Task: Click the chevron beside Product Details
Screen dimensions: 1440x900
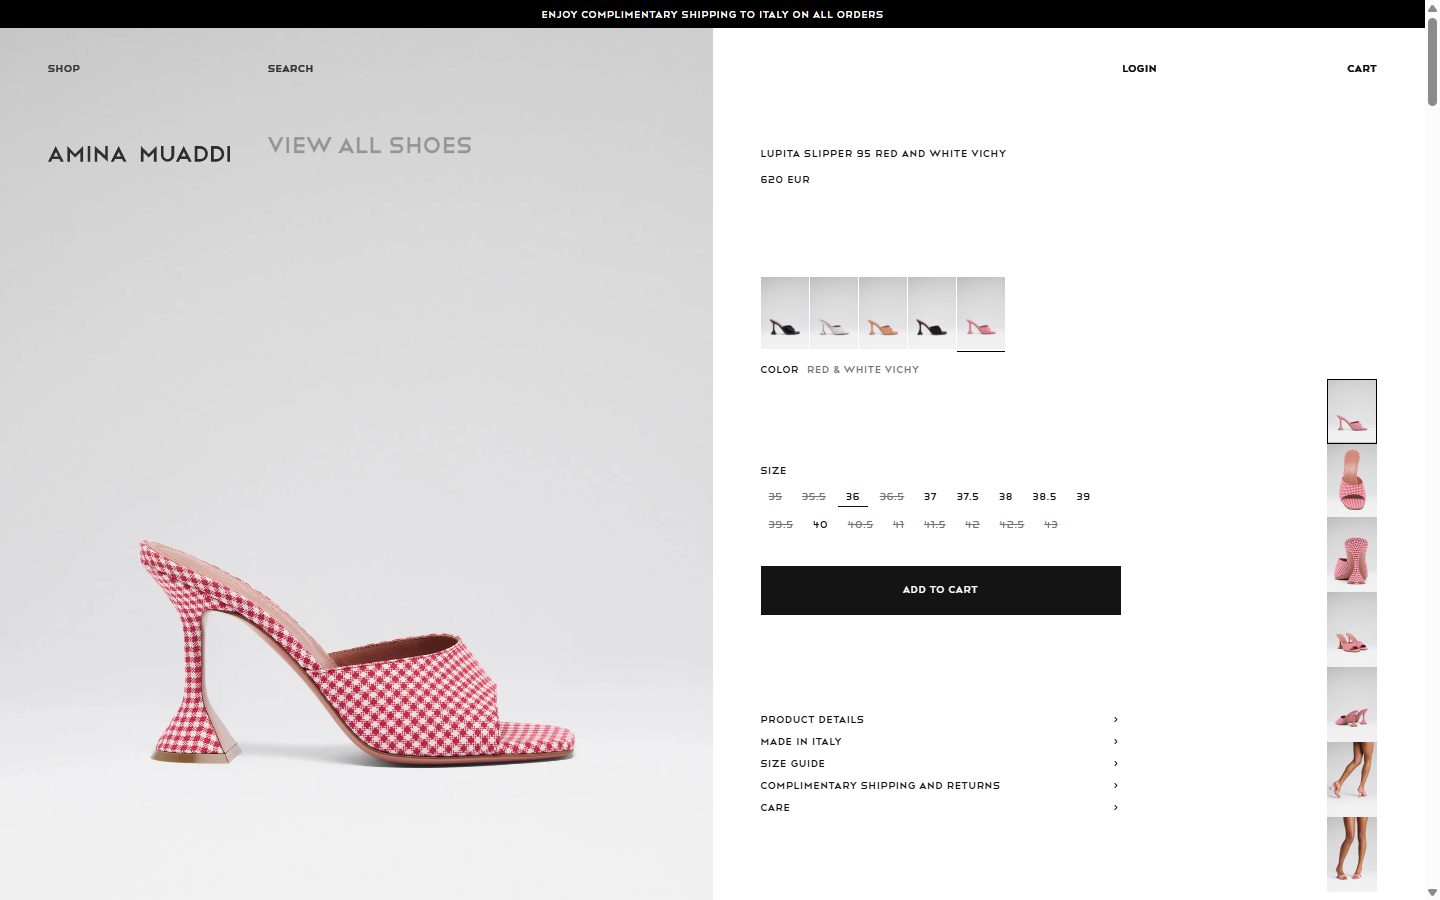Action: click(x=1115, y=720)
